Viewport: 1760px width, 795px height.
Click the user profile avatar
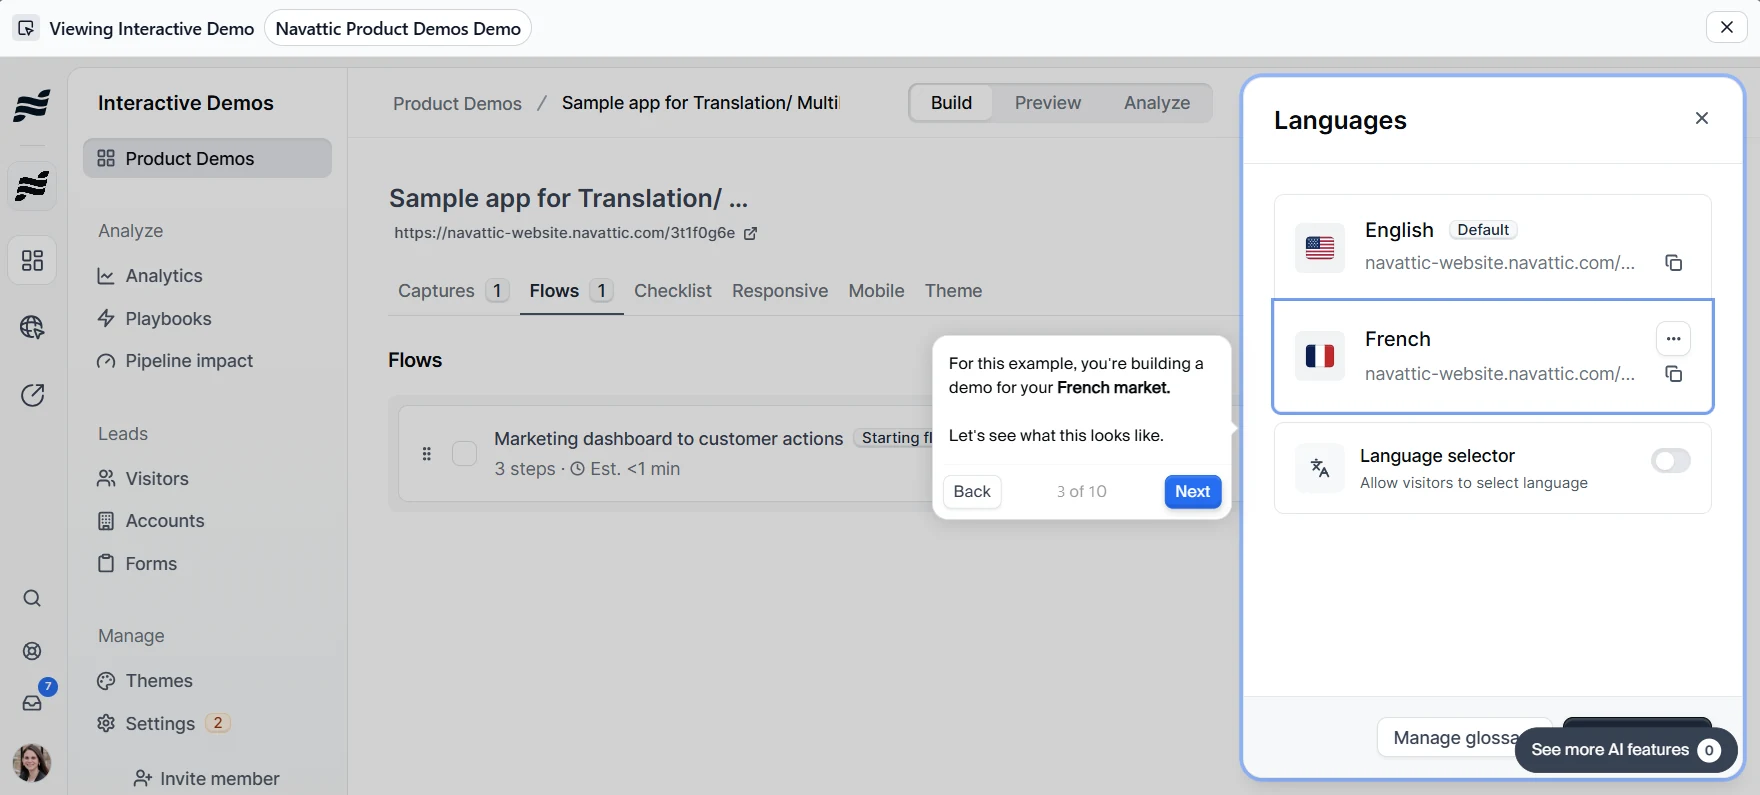(x=32, y=763)
